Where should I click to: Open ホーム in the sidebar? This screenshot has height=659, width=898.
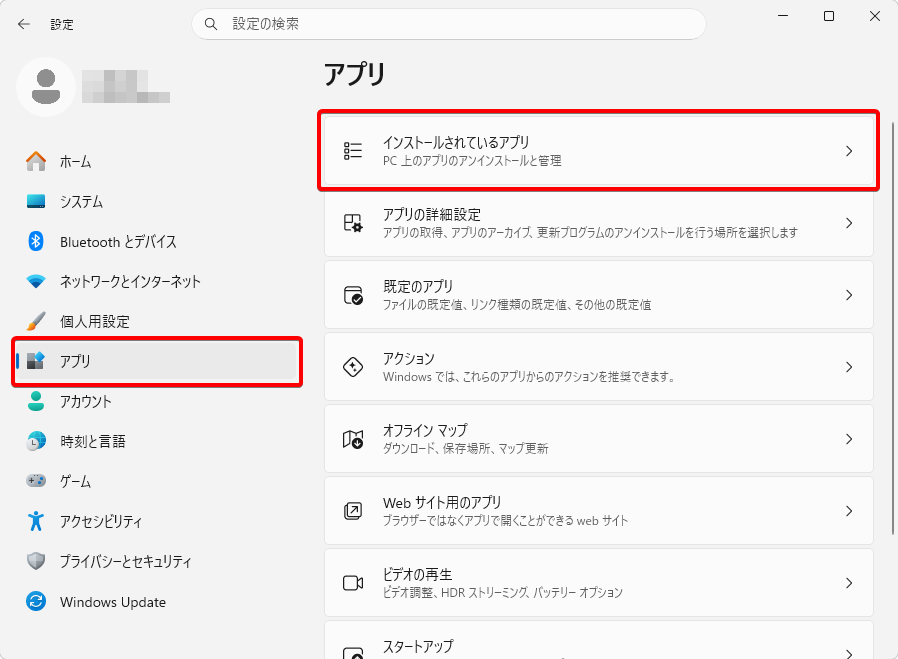(156, 161)
